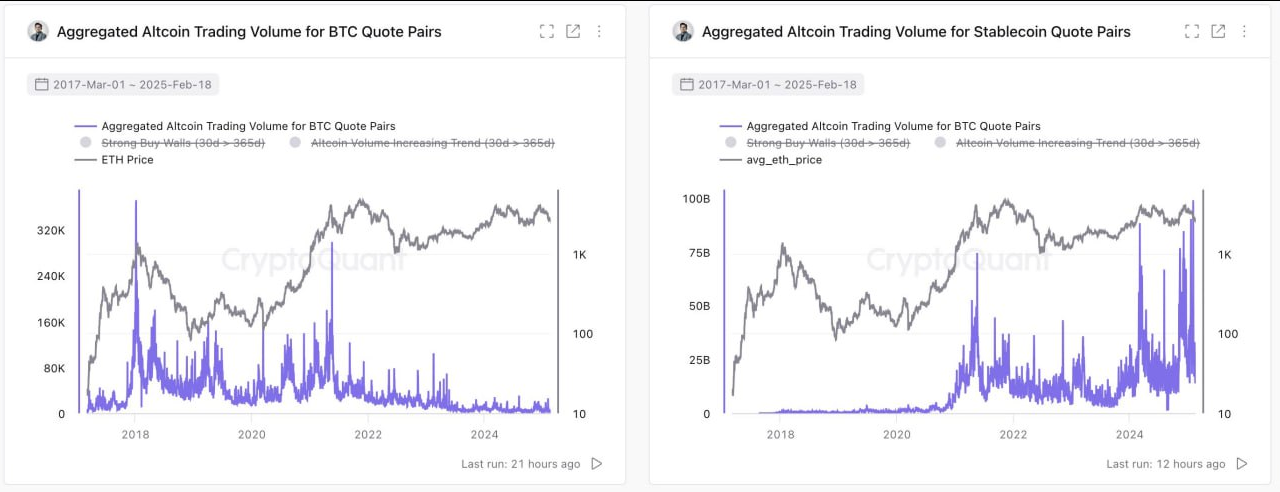Expand Stablecoin Quote Pairs chart to fullscreen

[x=1192, y=31]
